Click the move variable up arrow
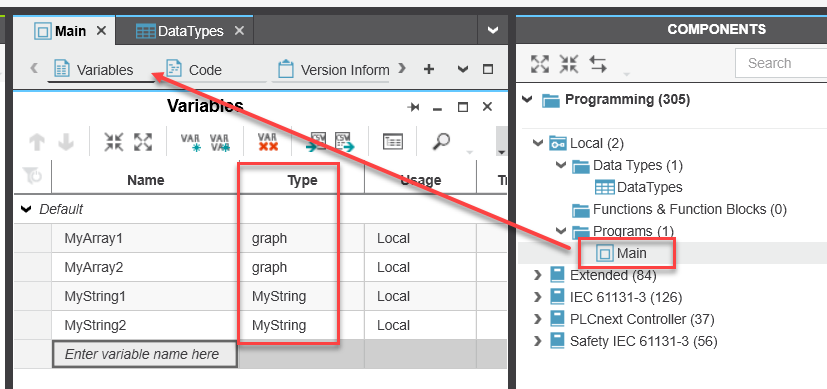The height and width of the screenshot is (389, 827). click(x=36, y=142)
